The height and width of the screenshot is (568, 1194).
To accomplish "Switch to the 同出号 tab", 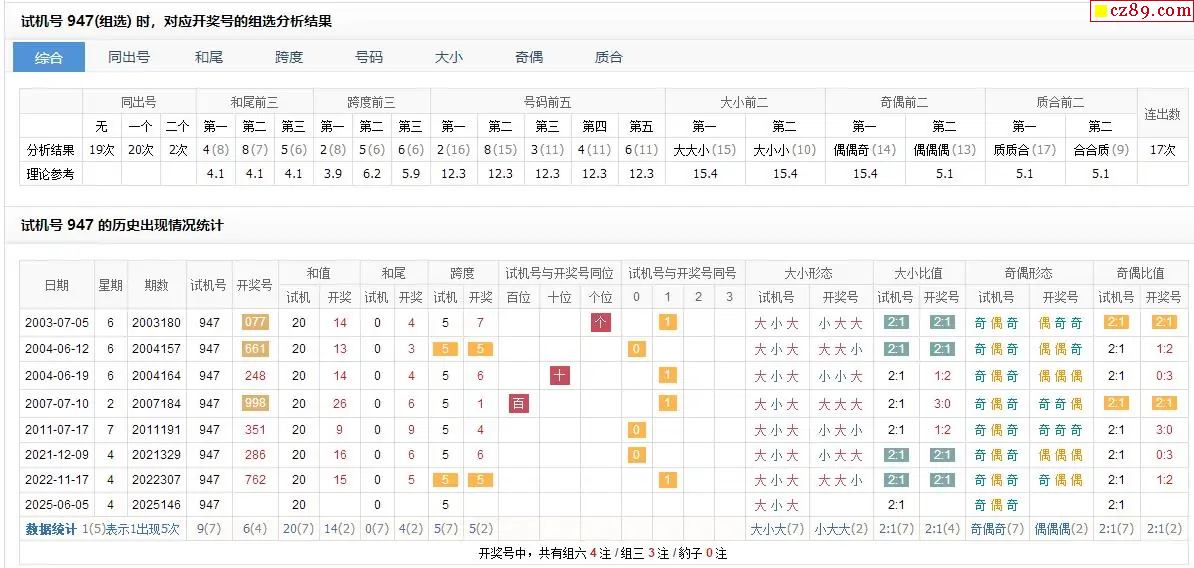I will coord(129,57).
